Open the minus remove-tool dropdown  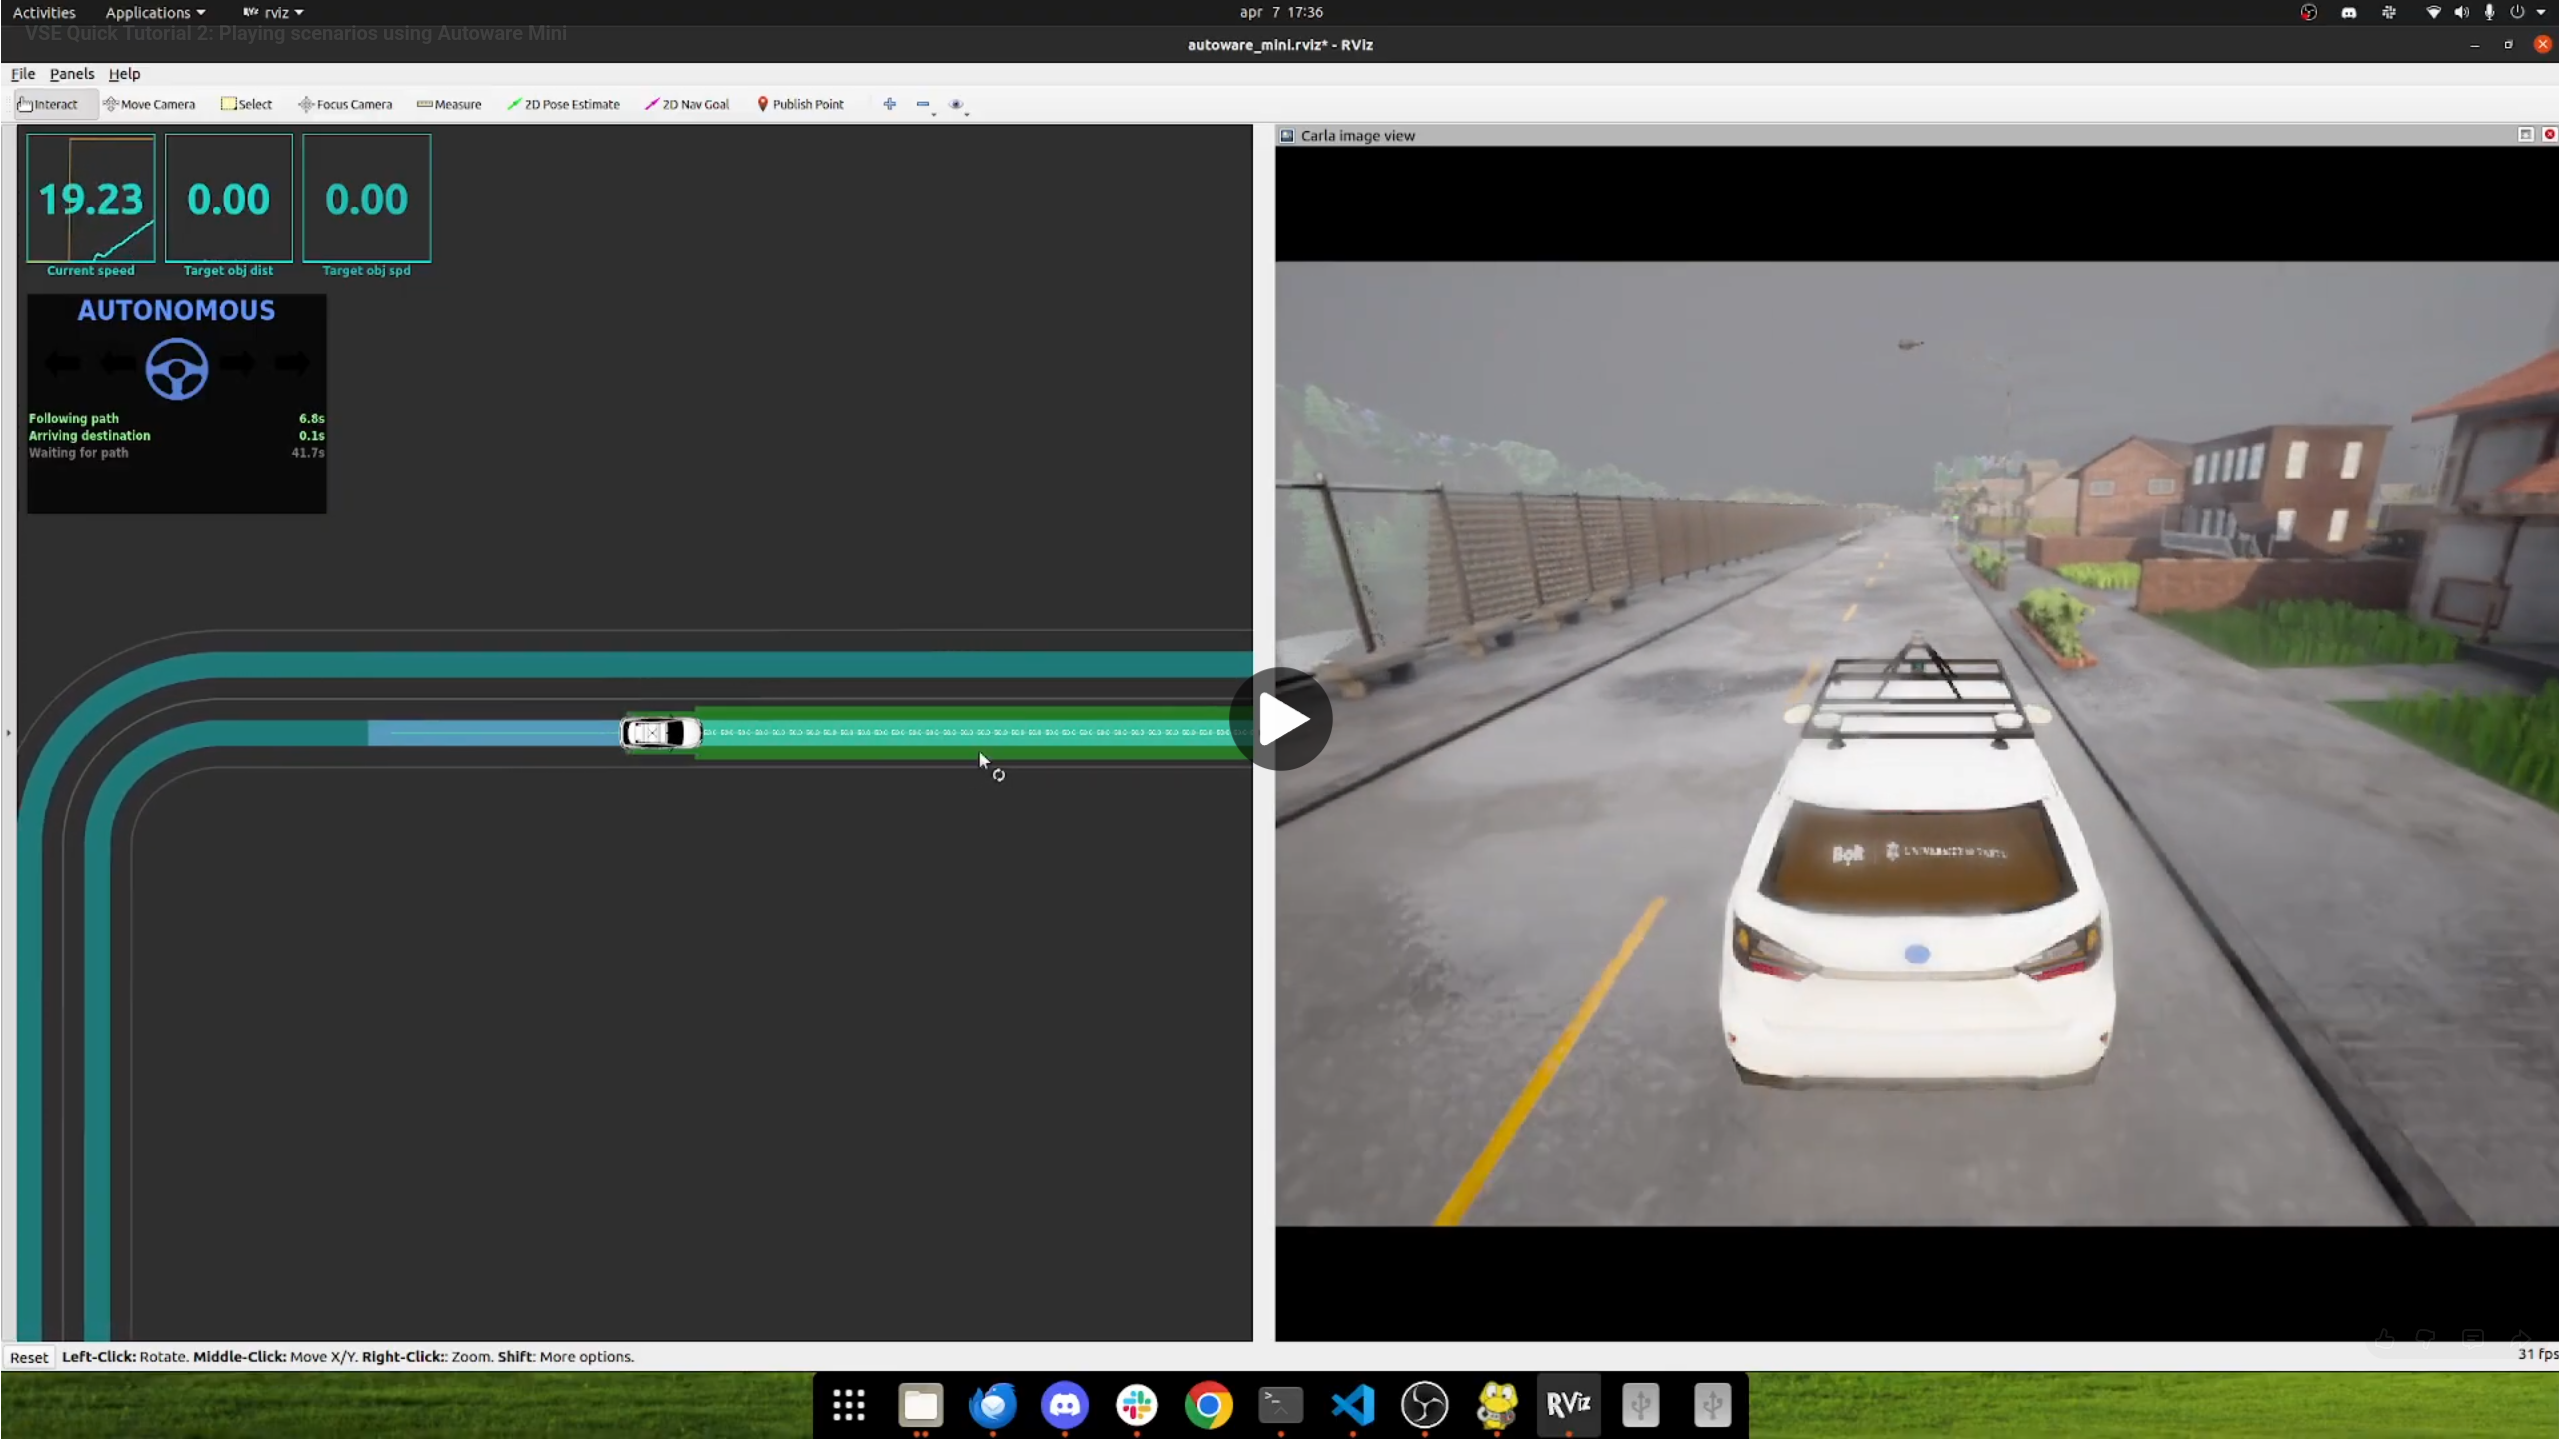pyautogui.click(x=925, y=105)
